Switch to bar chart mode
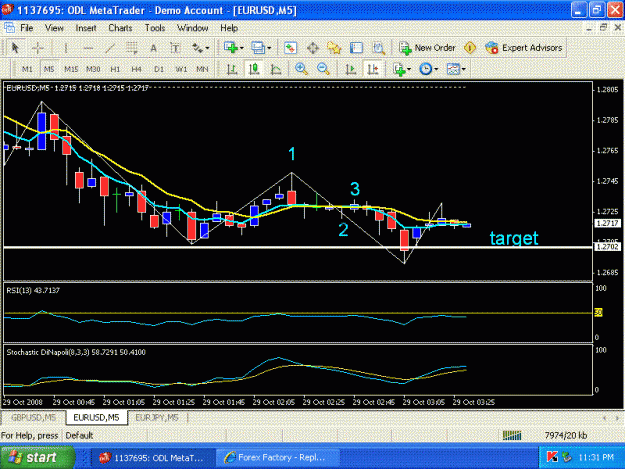This screenshot has width=625, height=469. [x=232, y=69]
